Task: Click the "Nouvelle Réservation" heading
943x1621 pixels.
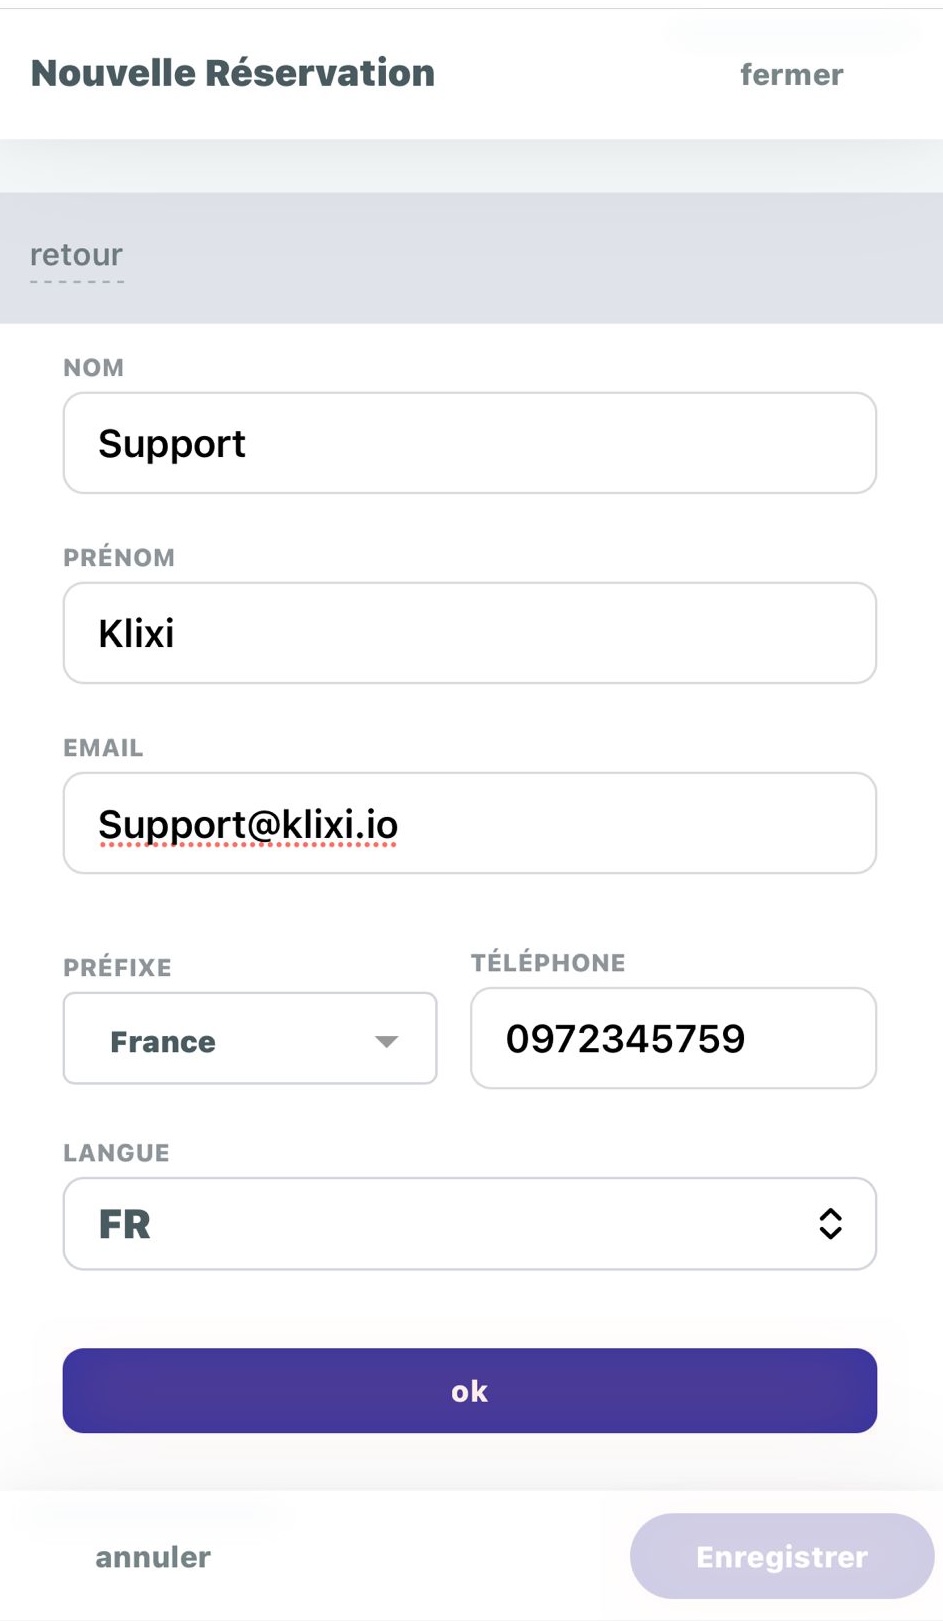Action: point(233,74)
